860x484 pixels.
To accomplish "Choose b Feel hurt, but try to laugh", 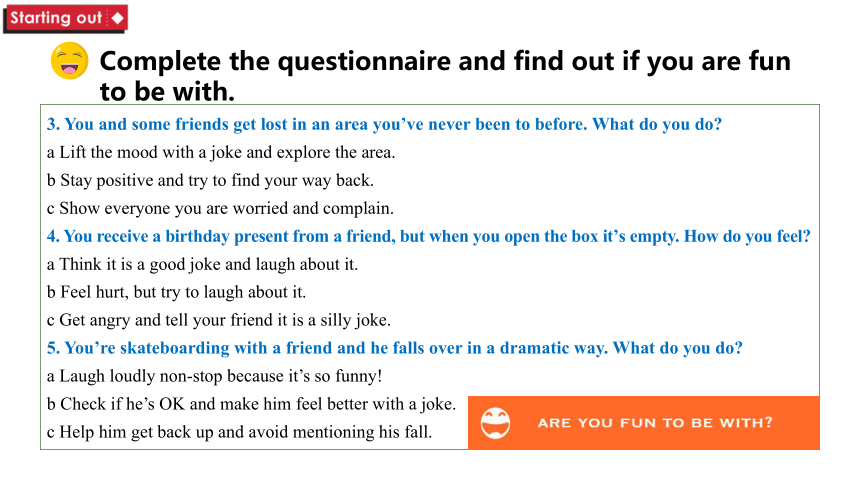I will coord(176,292).
